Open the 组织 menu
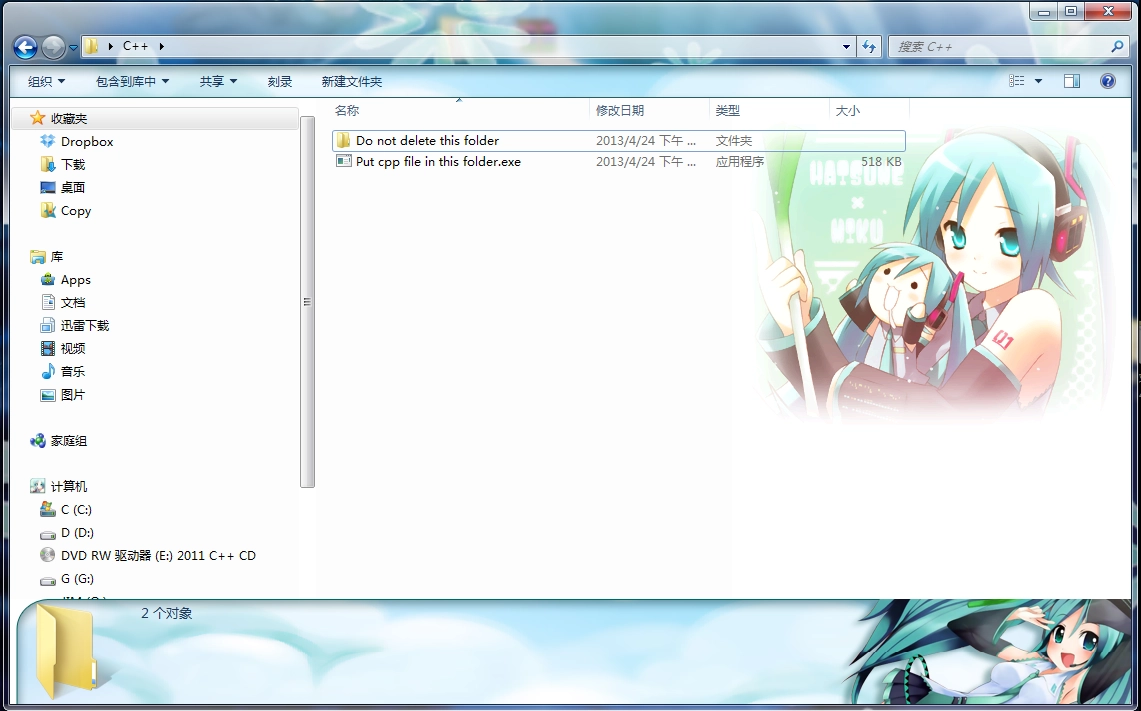Image resolution: width=1141 pixels, height=711 pixels. [47, 82]
